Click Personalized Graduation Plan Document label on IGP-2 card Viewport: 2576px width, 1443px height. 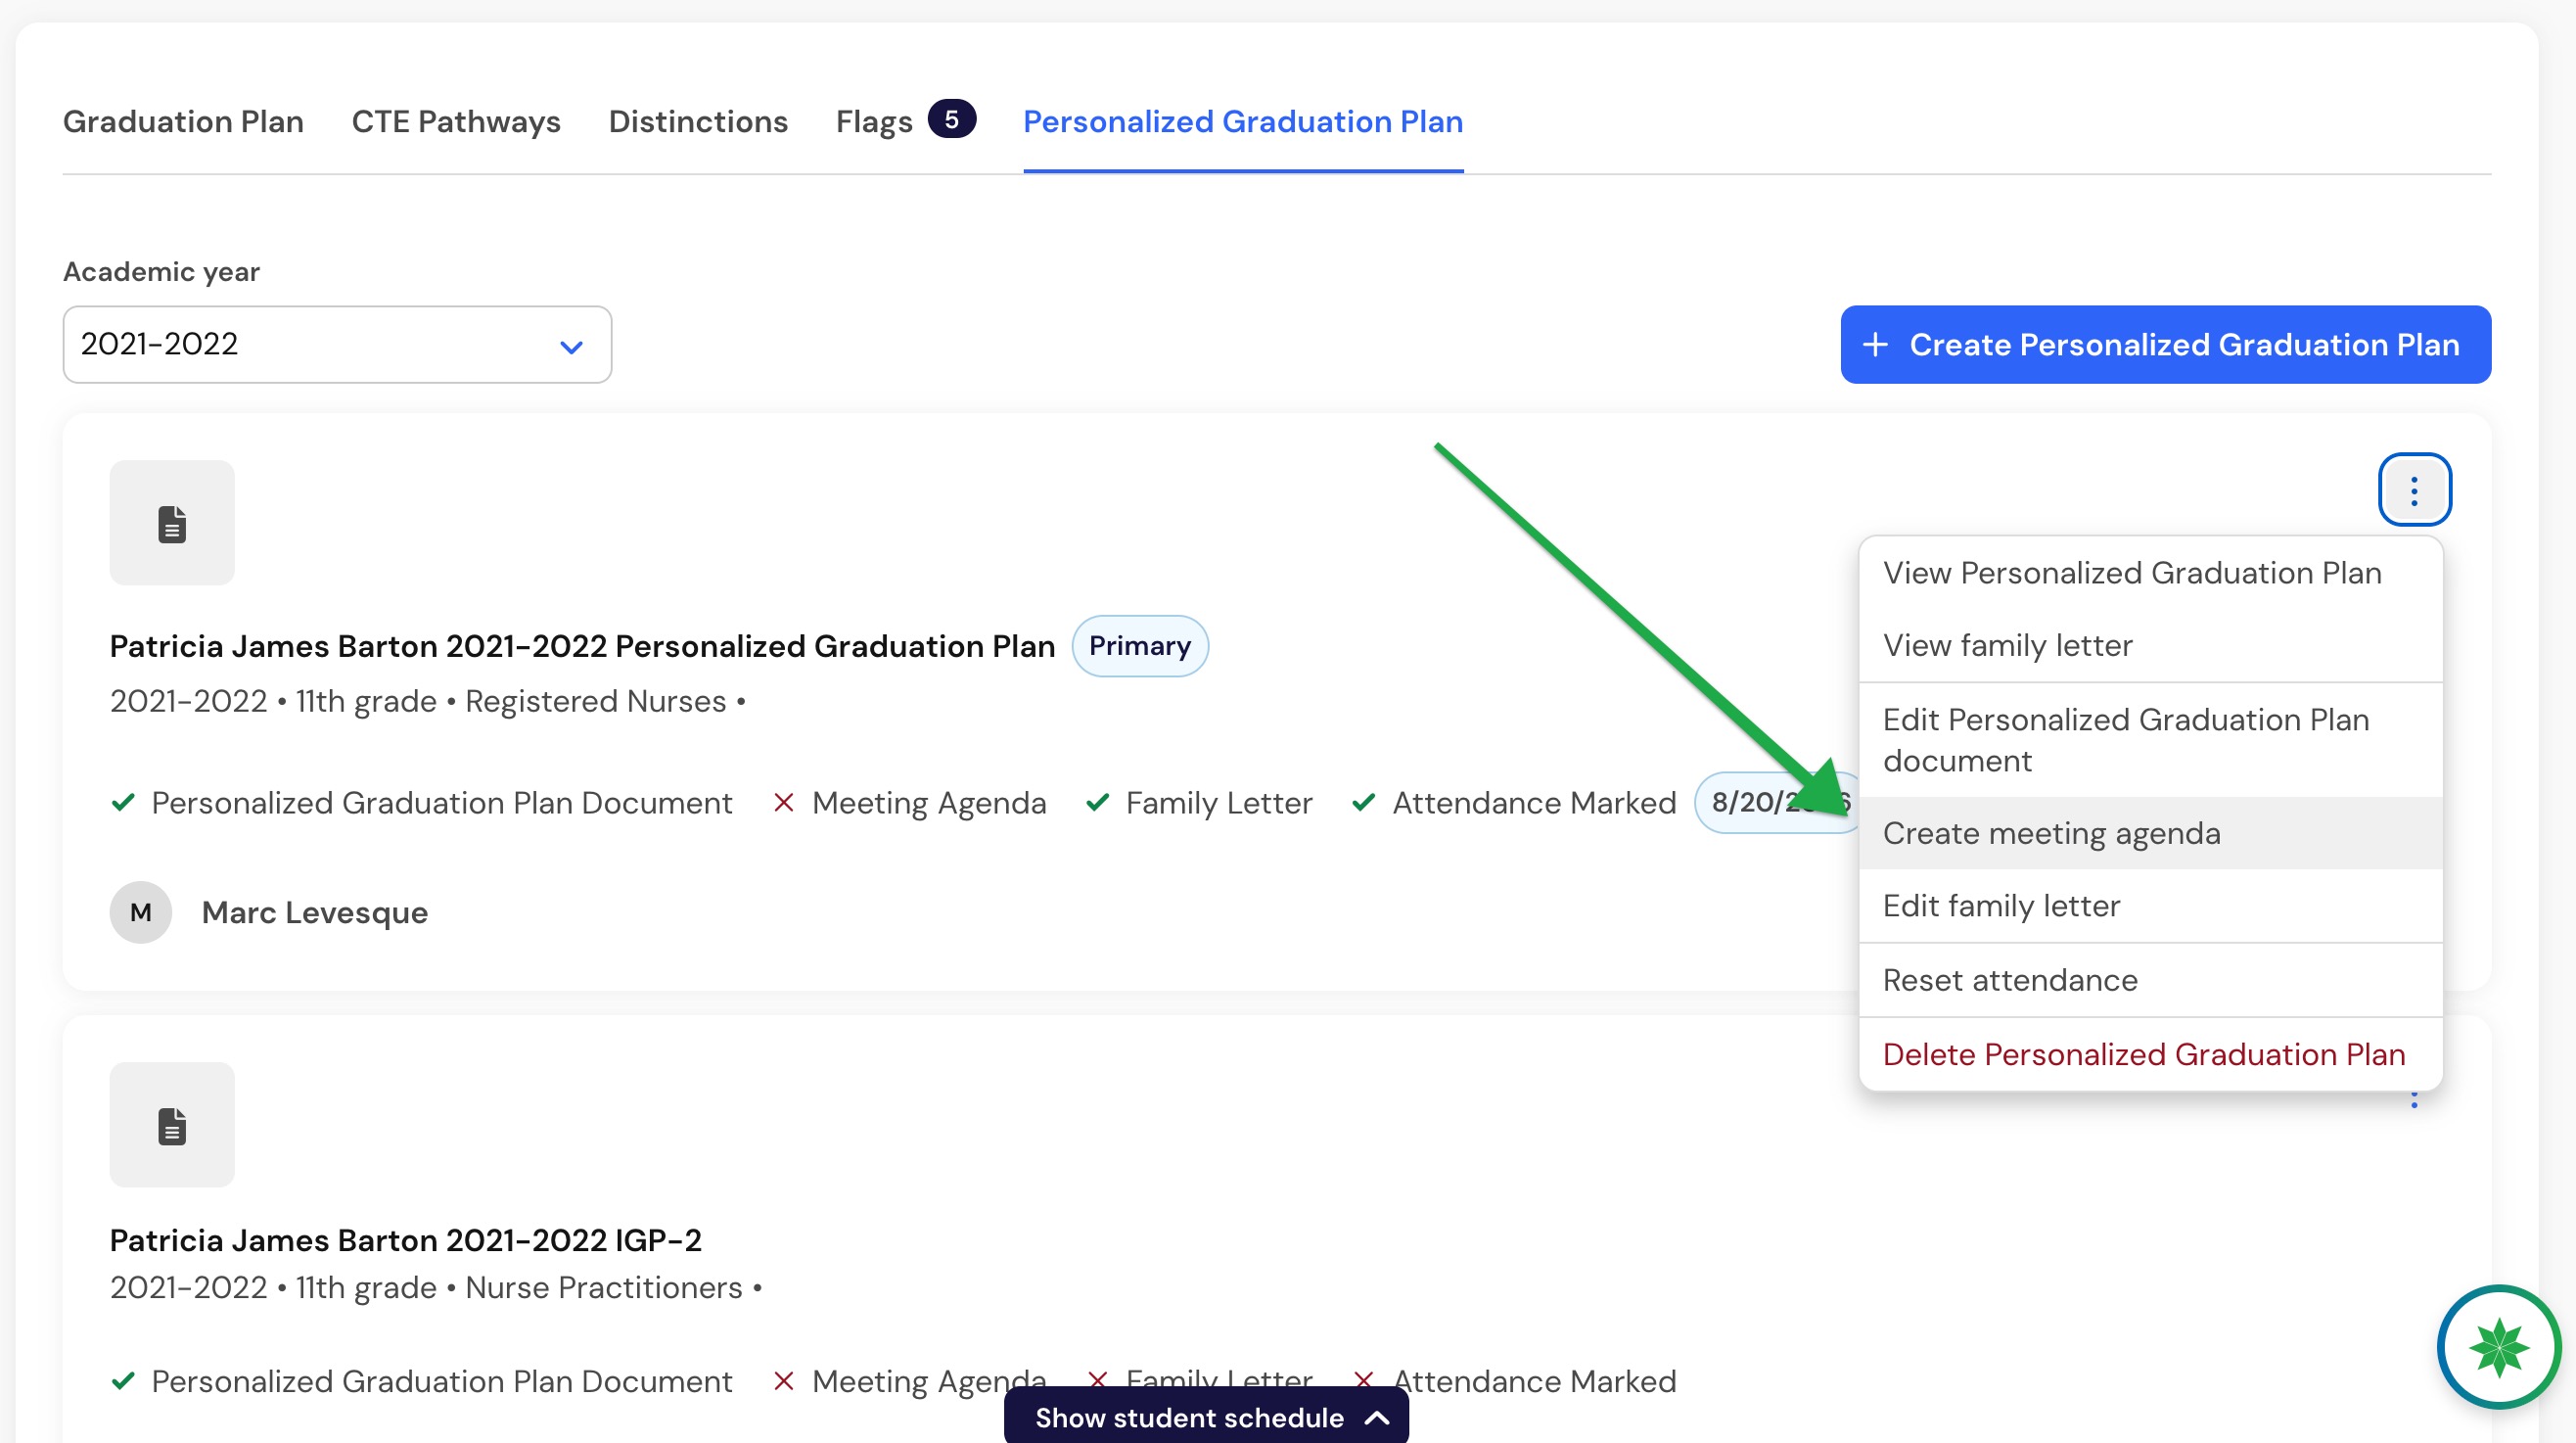tap(442, 1381)
